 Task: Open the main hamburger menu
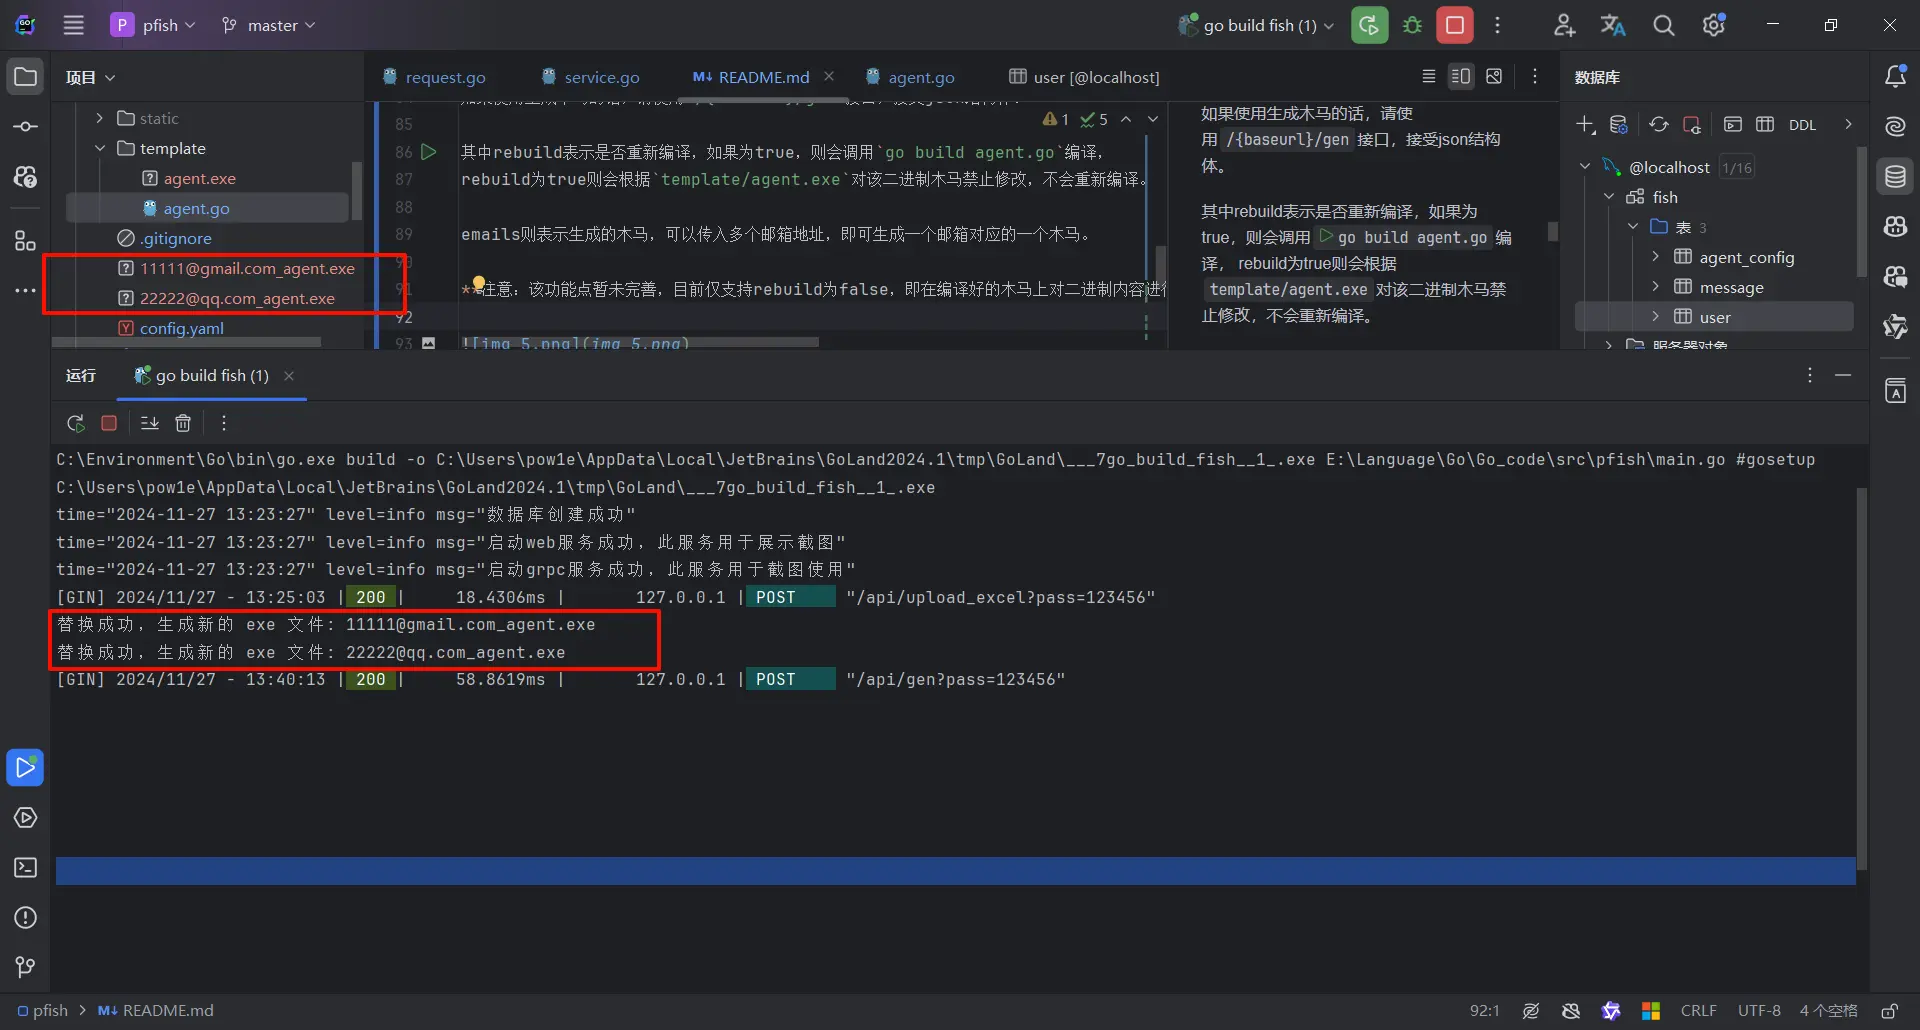pyautogui.click(x=73, y=25)
